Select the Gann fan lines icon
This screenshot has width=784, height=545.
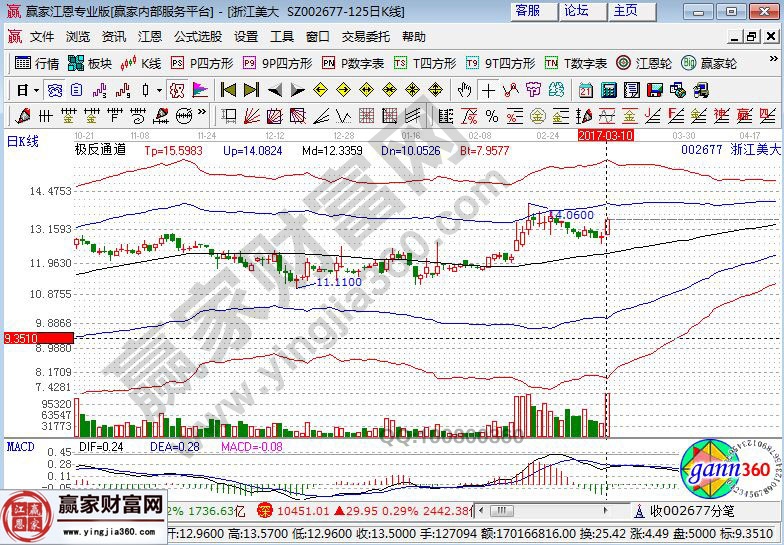coord(252,116)
